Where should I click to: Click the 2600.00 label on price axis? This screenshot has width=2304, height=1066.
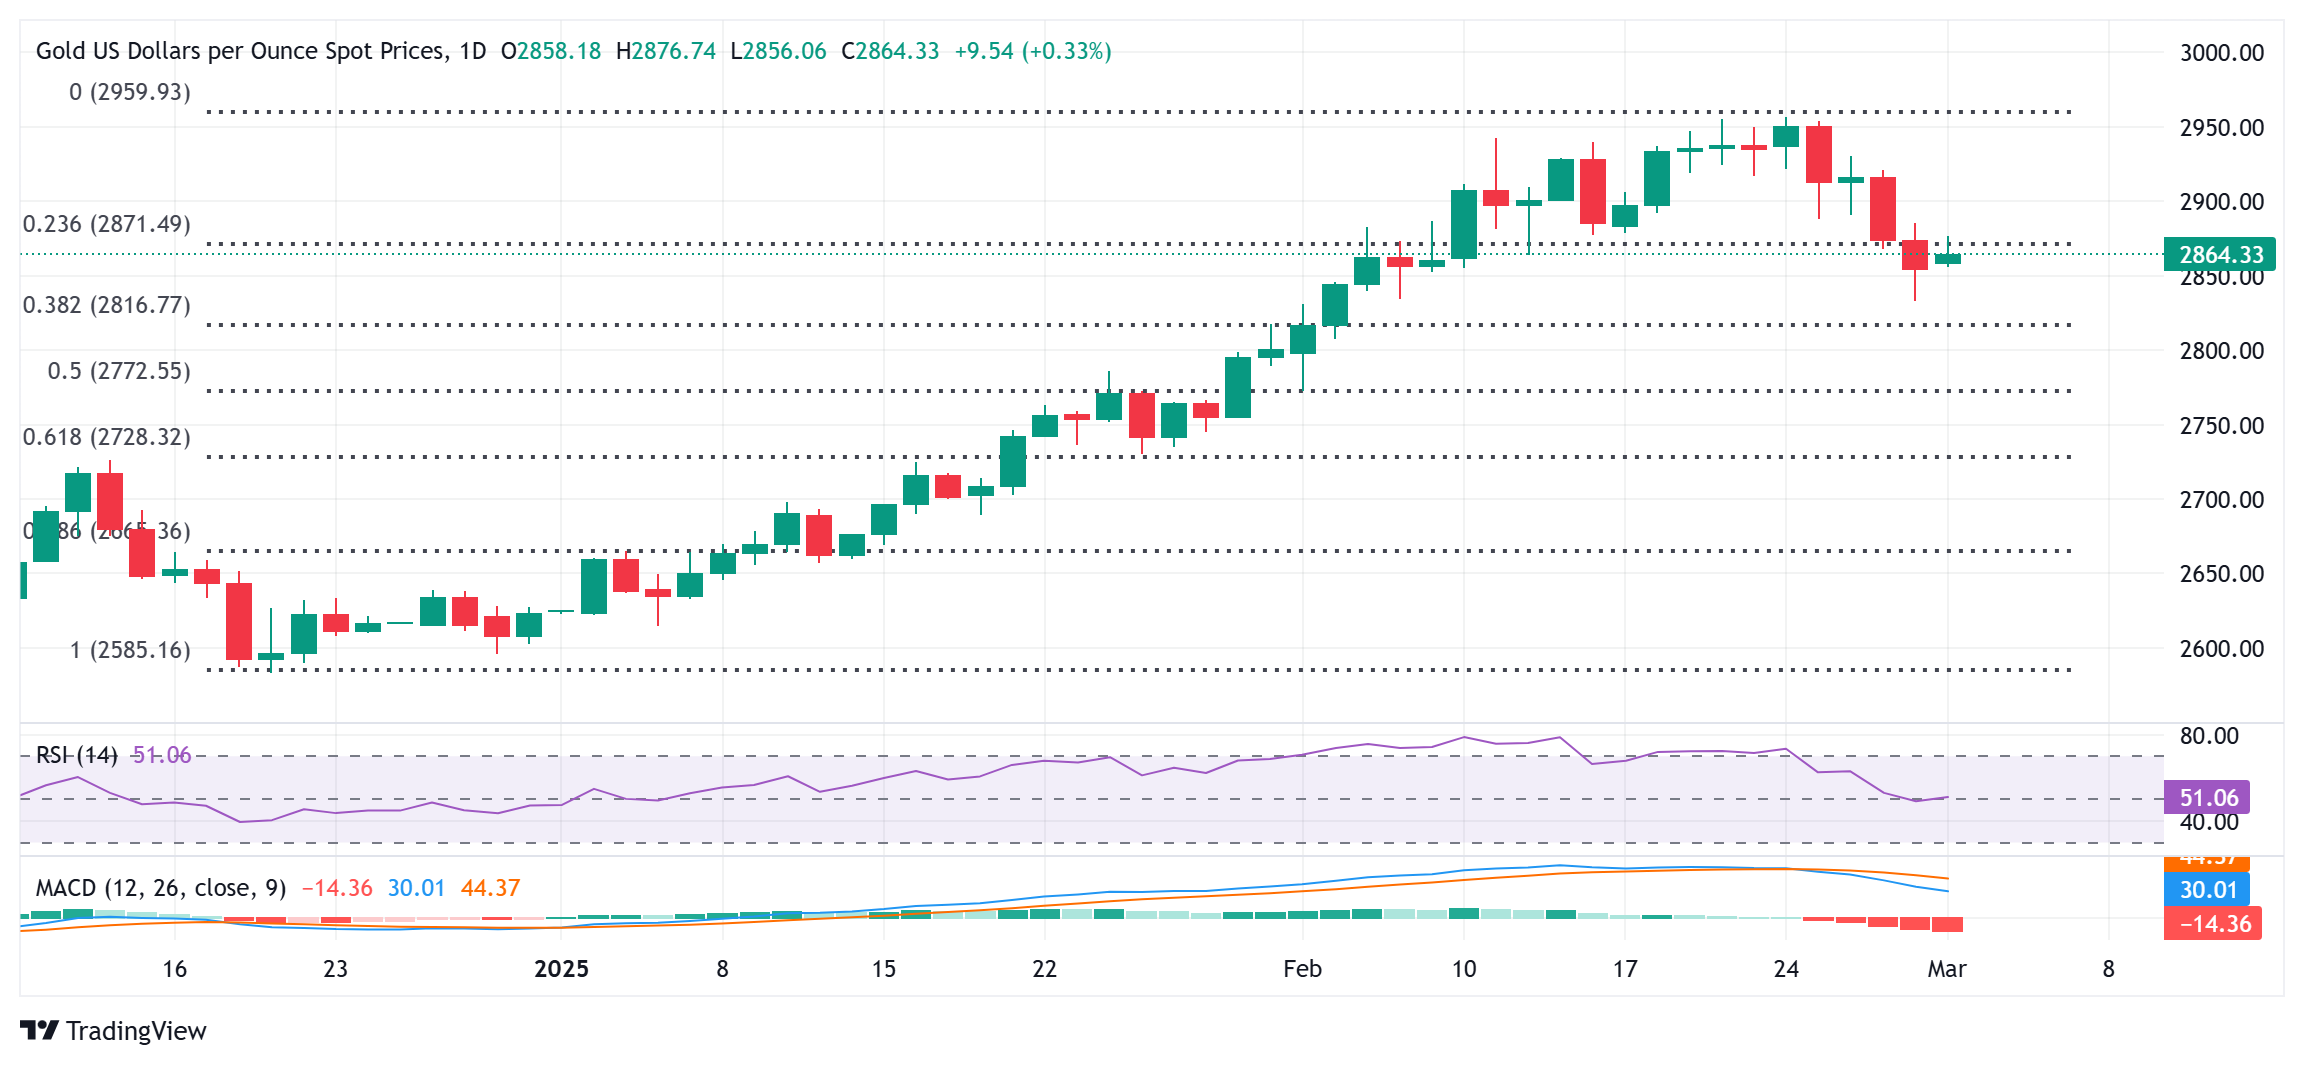tap(2221, 649)
